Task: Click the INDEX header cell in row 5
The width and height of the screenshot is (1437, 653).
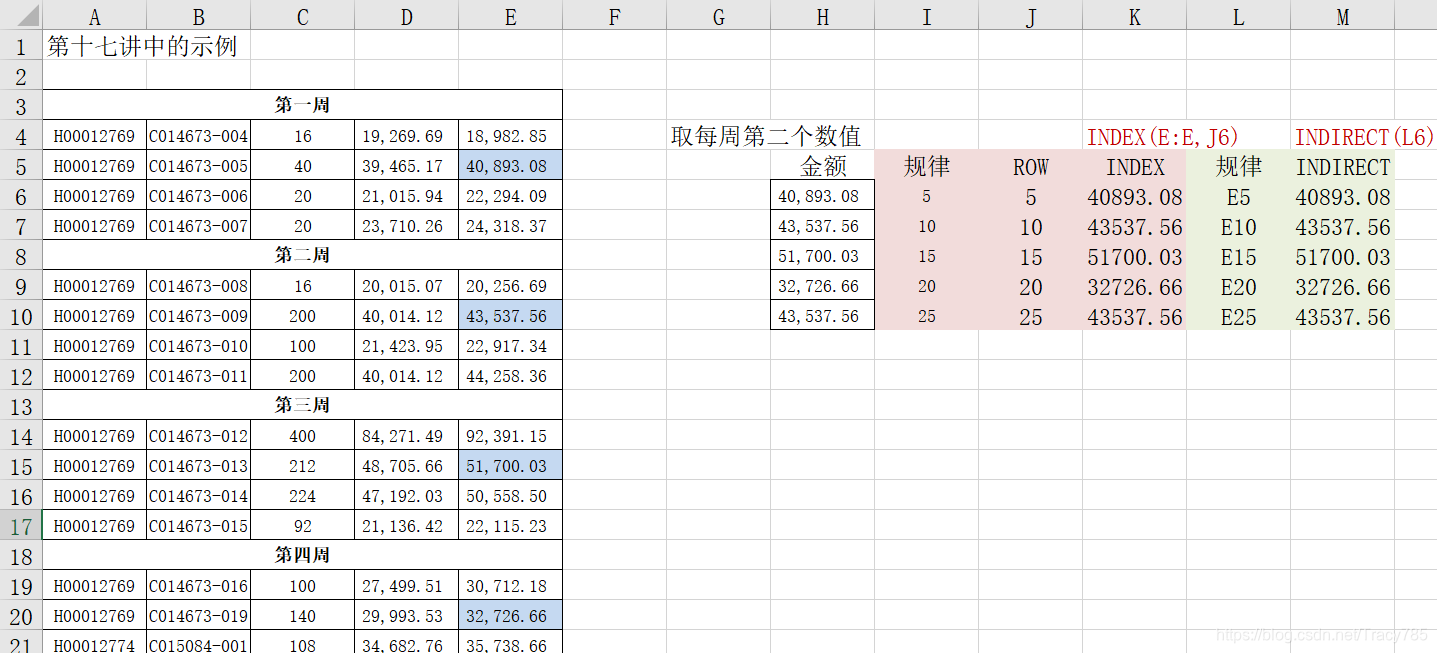Action: point(1134,166)
